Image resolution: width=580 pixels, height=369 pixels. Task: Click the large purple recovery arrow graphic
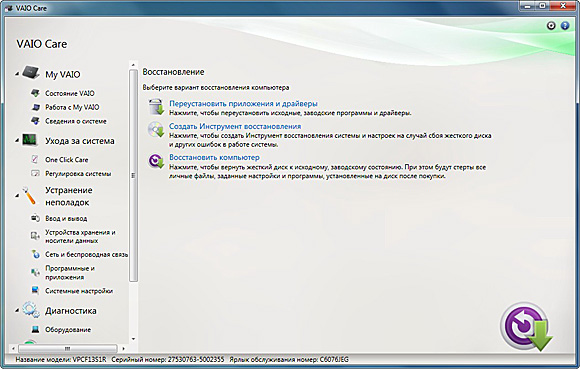pyautogui.click(x=526, y=326)
